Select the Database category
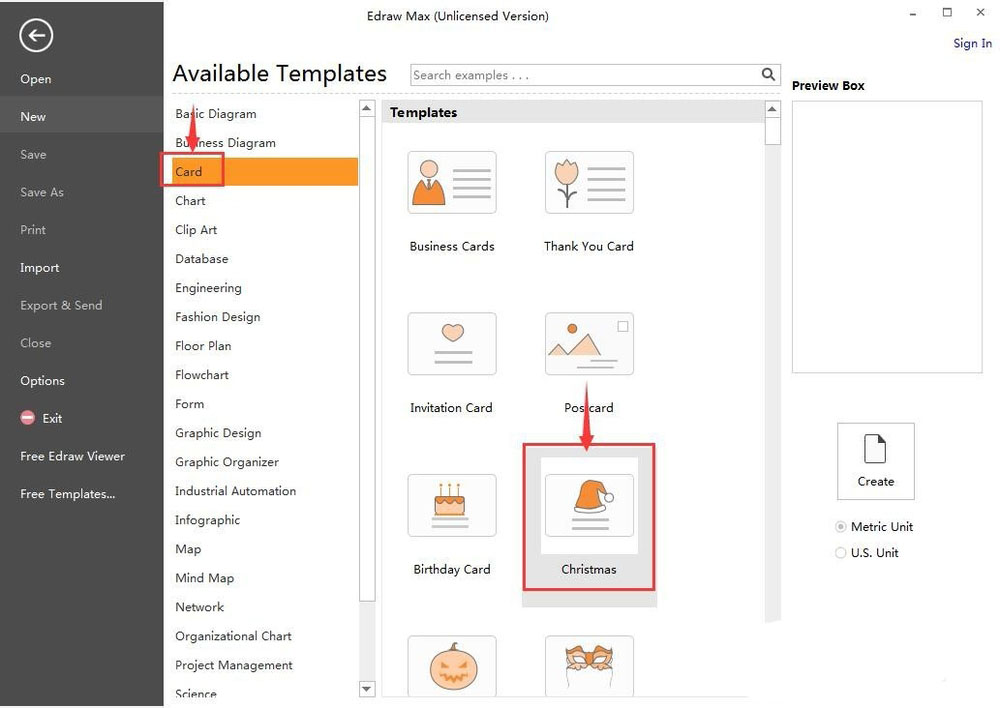 click(x=202, y=259)
